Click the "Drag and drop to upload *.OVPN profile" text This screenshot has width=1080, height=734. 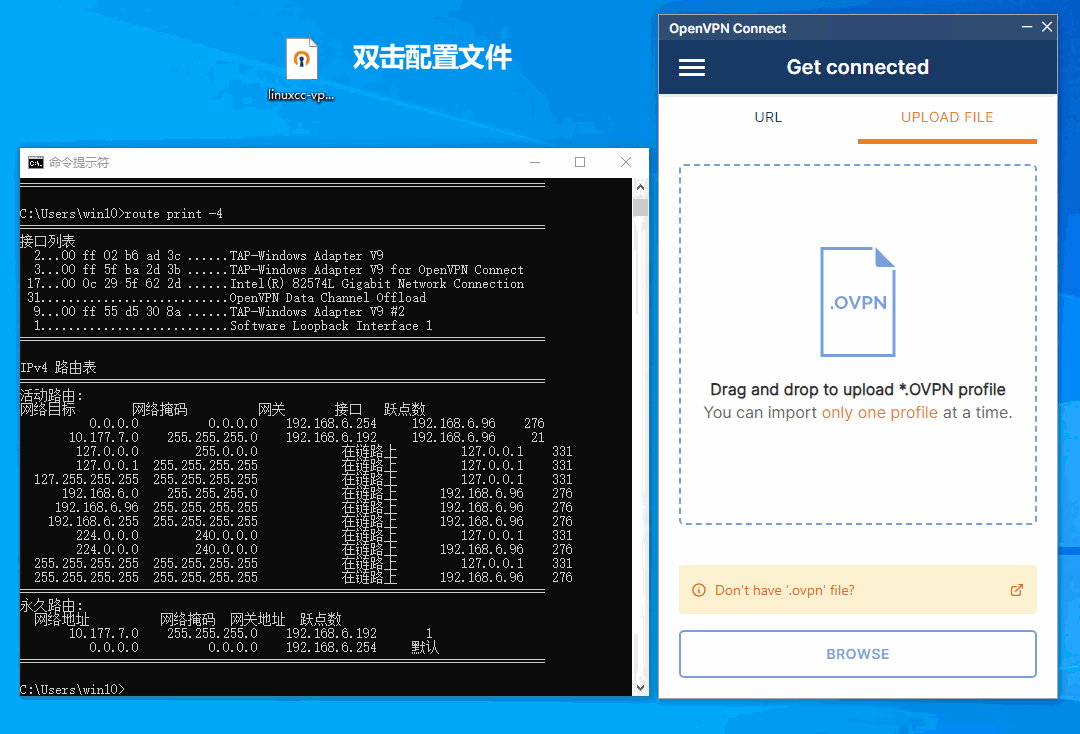(858, 390)
